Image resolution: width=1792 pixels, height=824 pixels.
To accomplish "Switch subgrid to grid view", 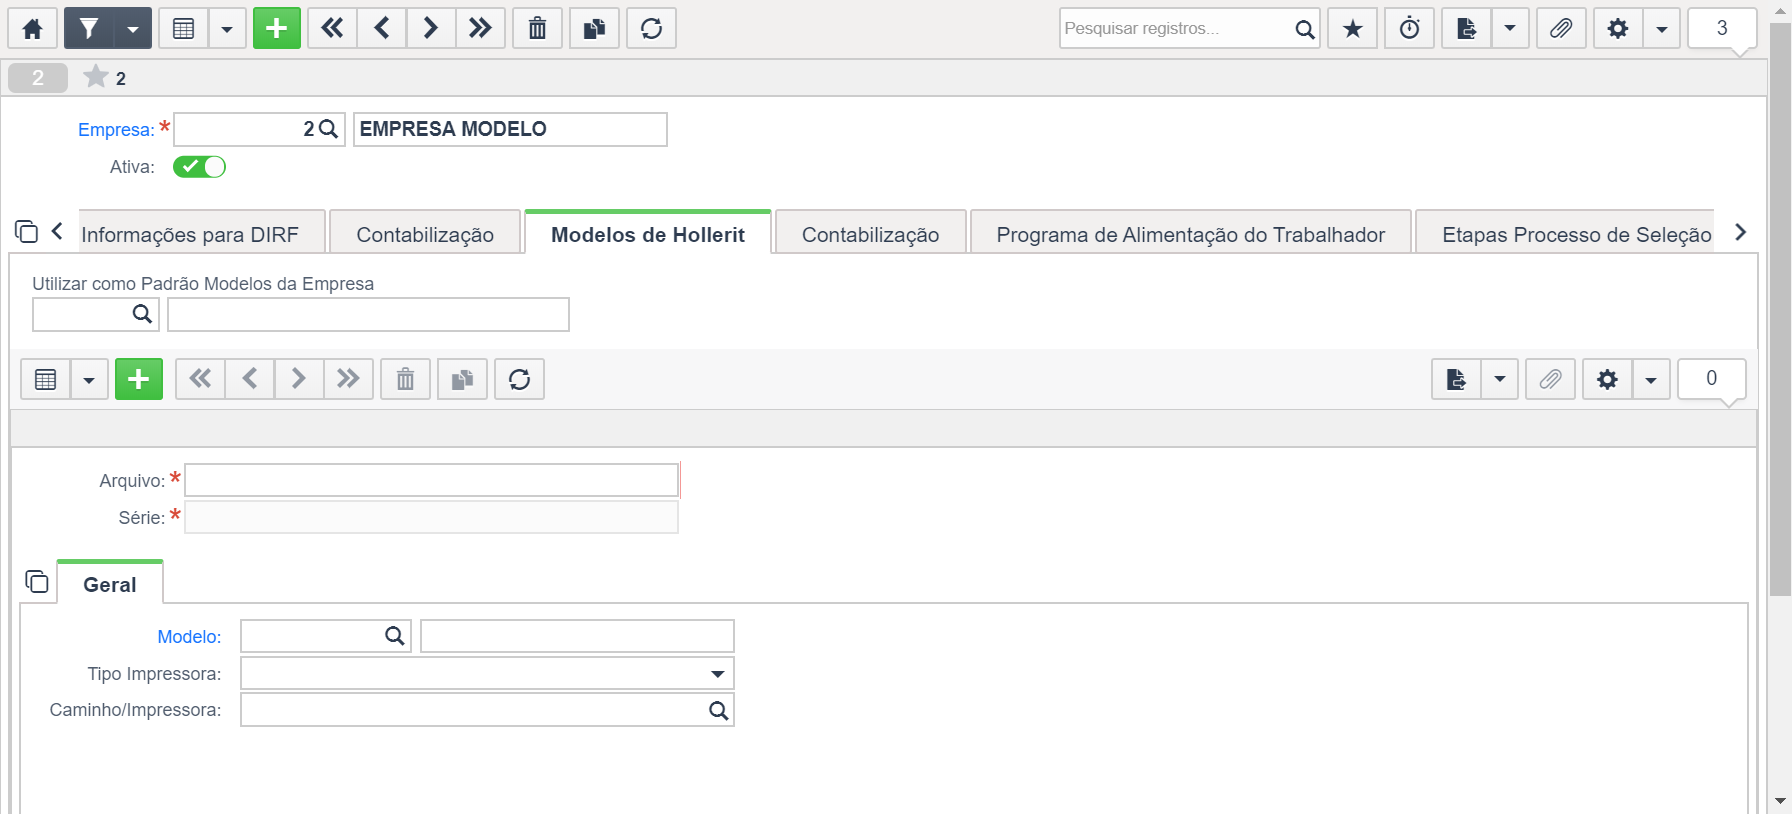I will coord(45,379).
